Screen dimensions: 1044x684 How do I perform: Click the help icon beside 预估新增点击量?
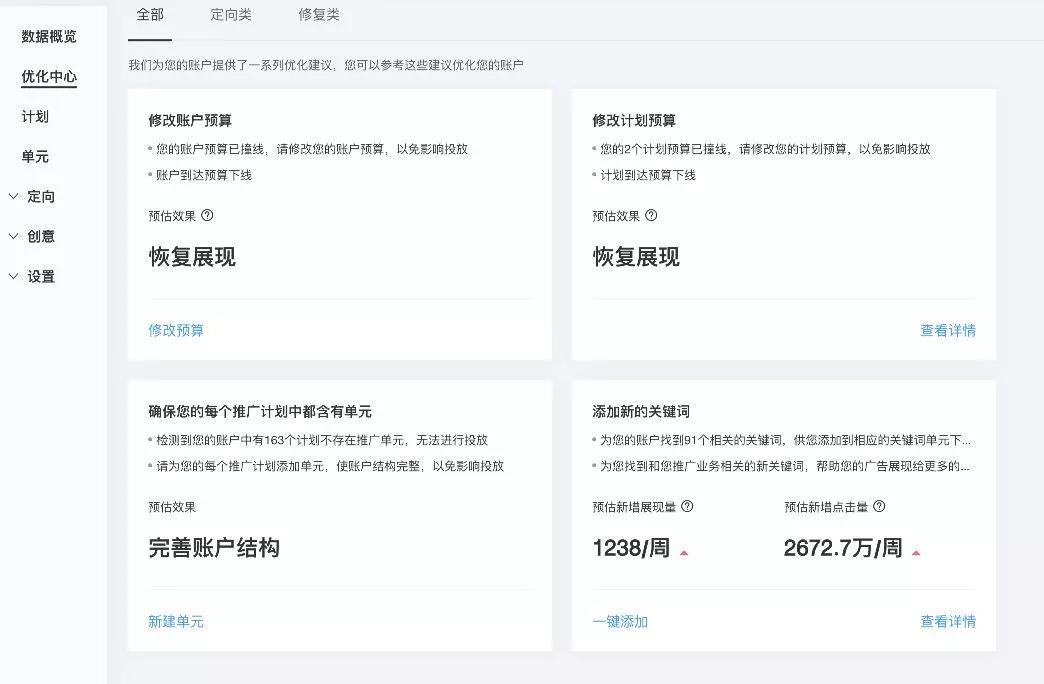tap(878, 507)
